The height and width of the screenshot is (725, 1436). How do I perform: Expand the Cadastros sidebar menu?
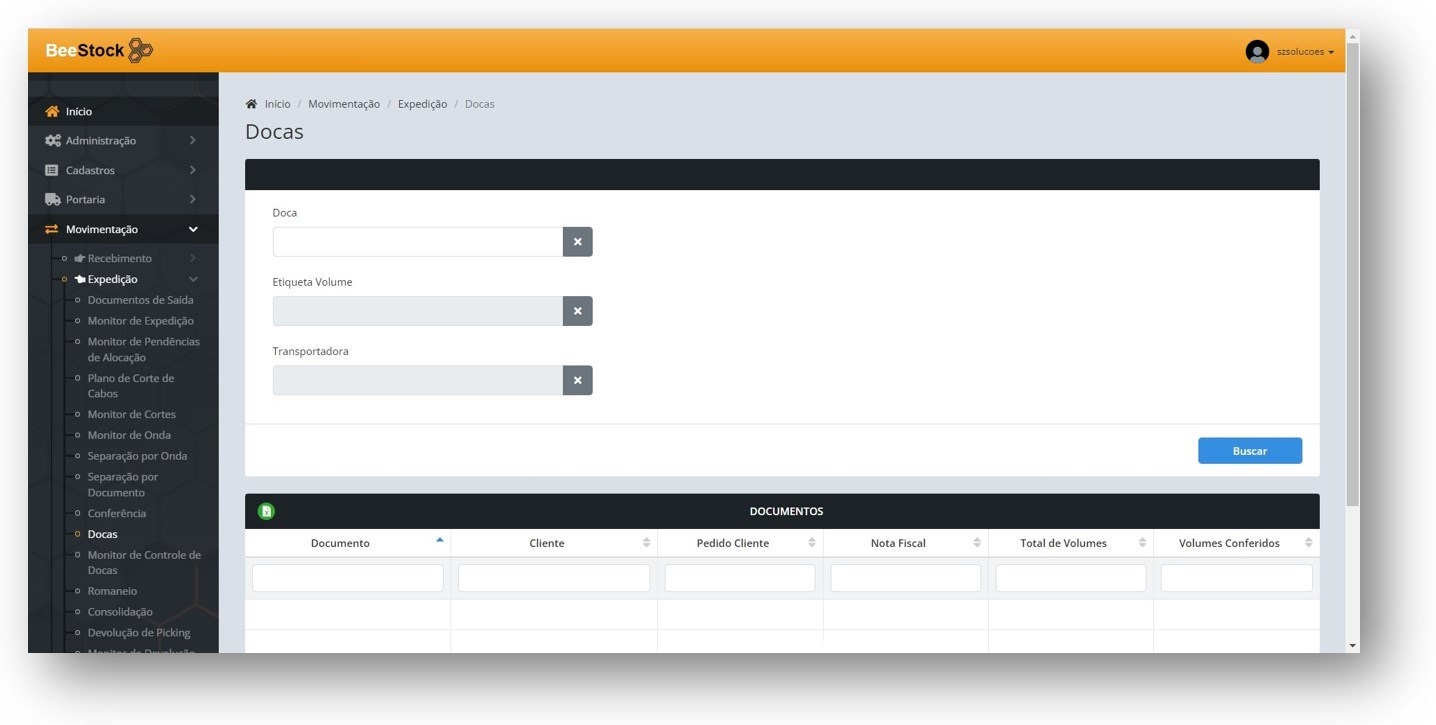pyautogui.click(x=120, y=170)
